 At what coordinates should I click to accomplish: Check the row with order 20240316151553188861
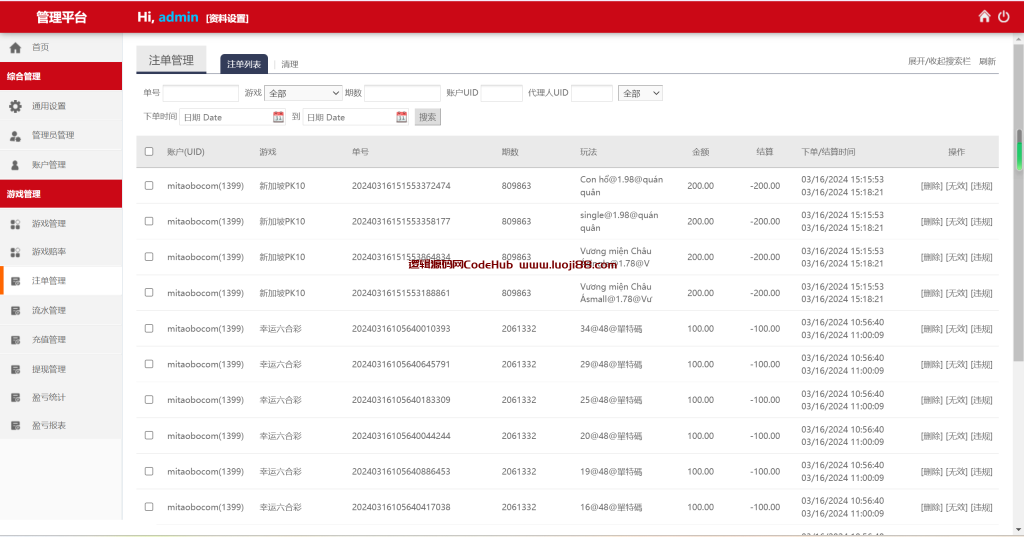click(x=149, y=293)
